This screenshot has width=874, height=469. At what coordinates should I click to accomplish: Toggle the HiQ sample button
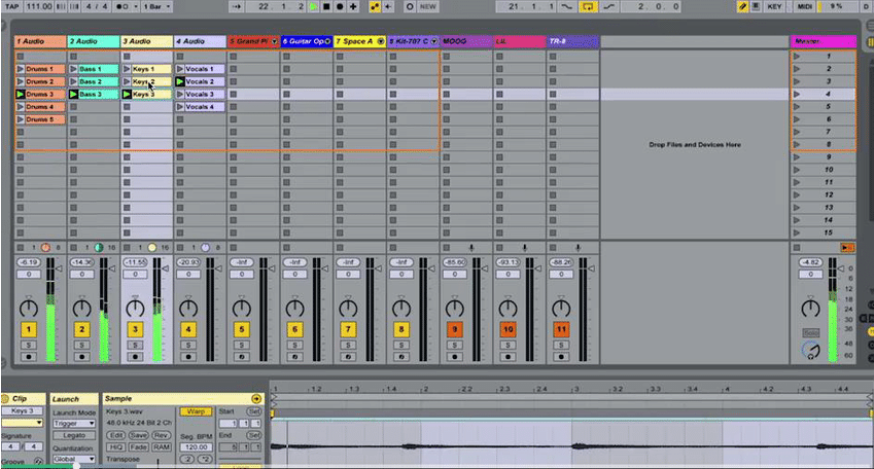[x=115, y=447]
